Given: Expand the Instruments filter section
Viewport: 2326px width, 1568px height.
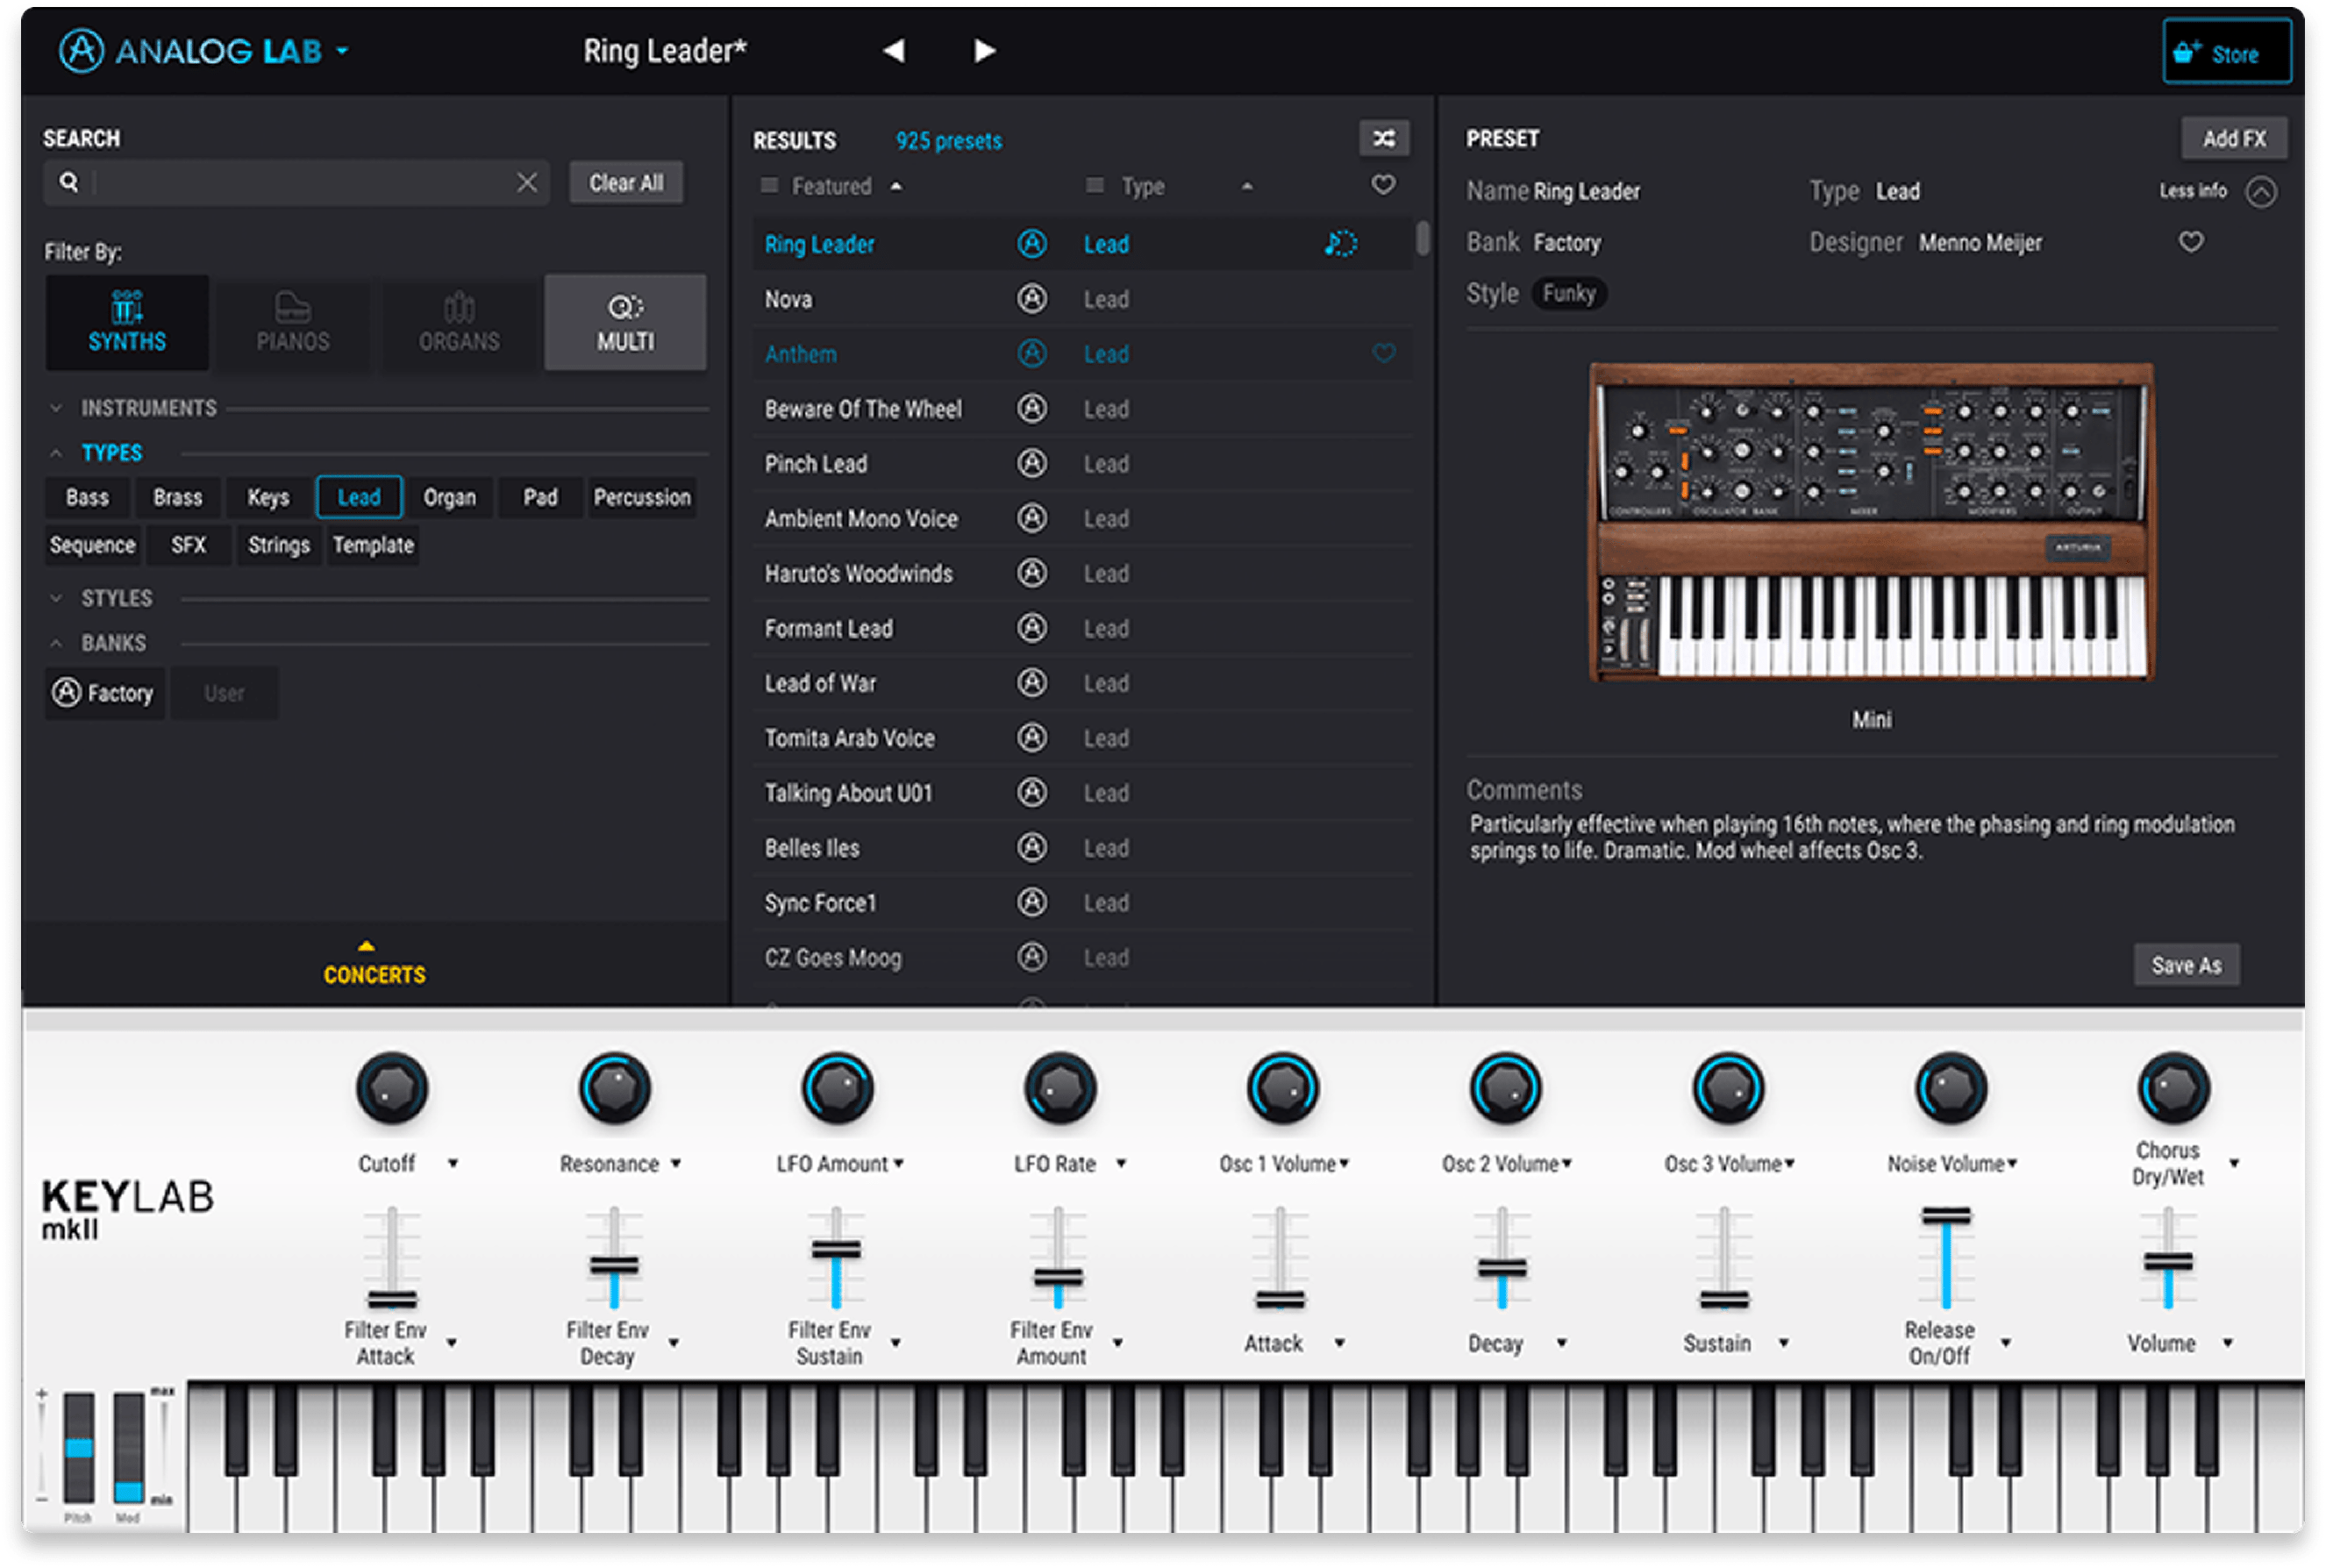Looking at the screenshot, I should [x=56, y=408].
